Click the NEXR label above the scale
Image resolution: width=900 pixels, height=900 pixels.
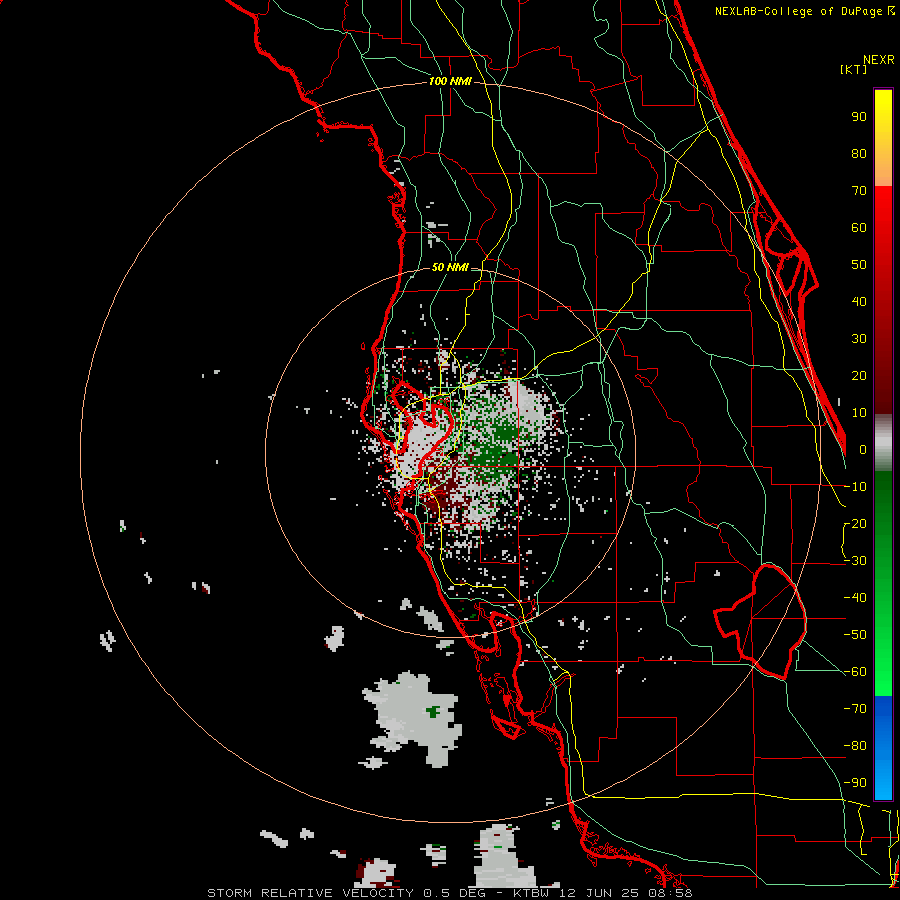878,59
